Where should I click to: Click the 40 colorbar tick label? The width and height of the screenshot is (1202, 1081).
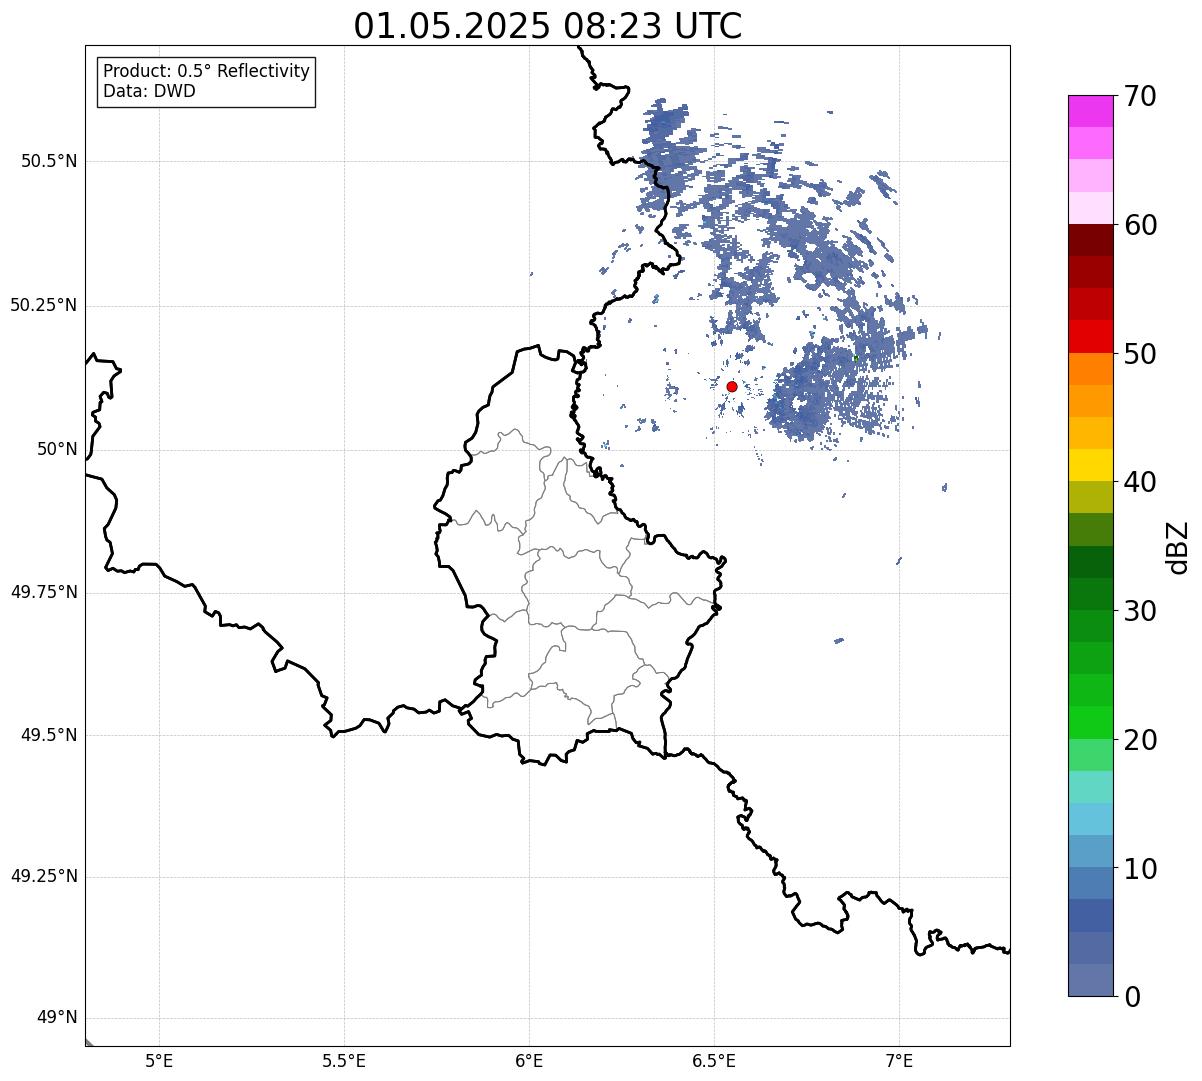pos(1140,482)
